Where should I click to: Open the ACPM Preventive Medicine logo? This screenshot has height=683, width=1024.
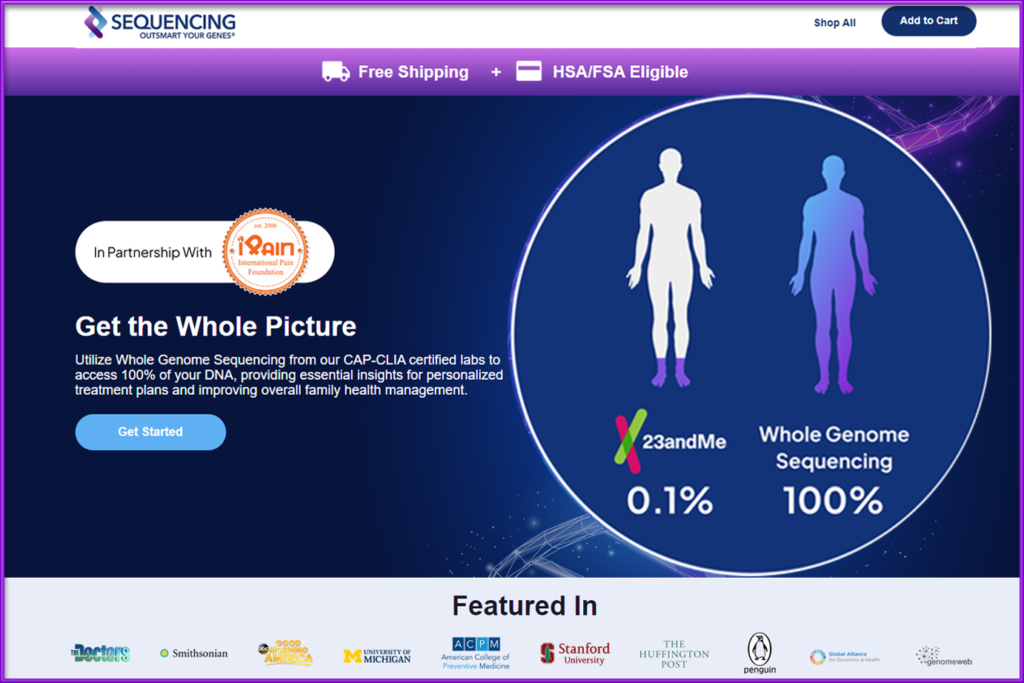(475, 653)
